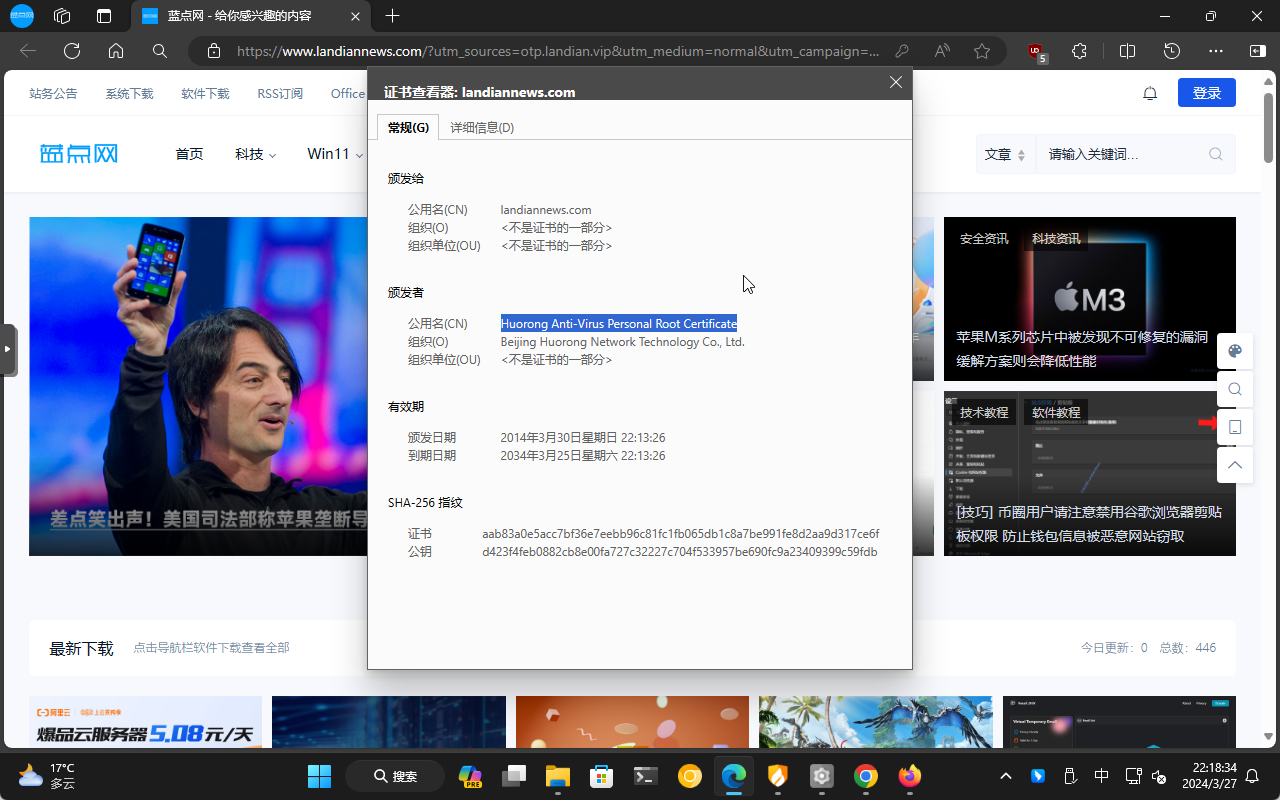Click the address bar search icon
The image size is (1280, 800).
160,51
